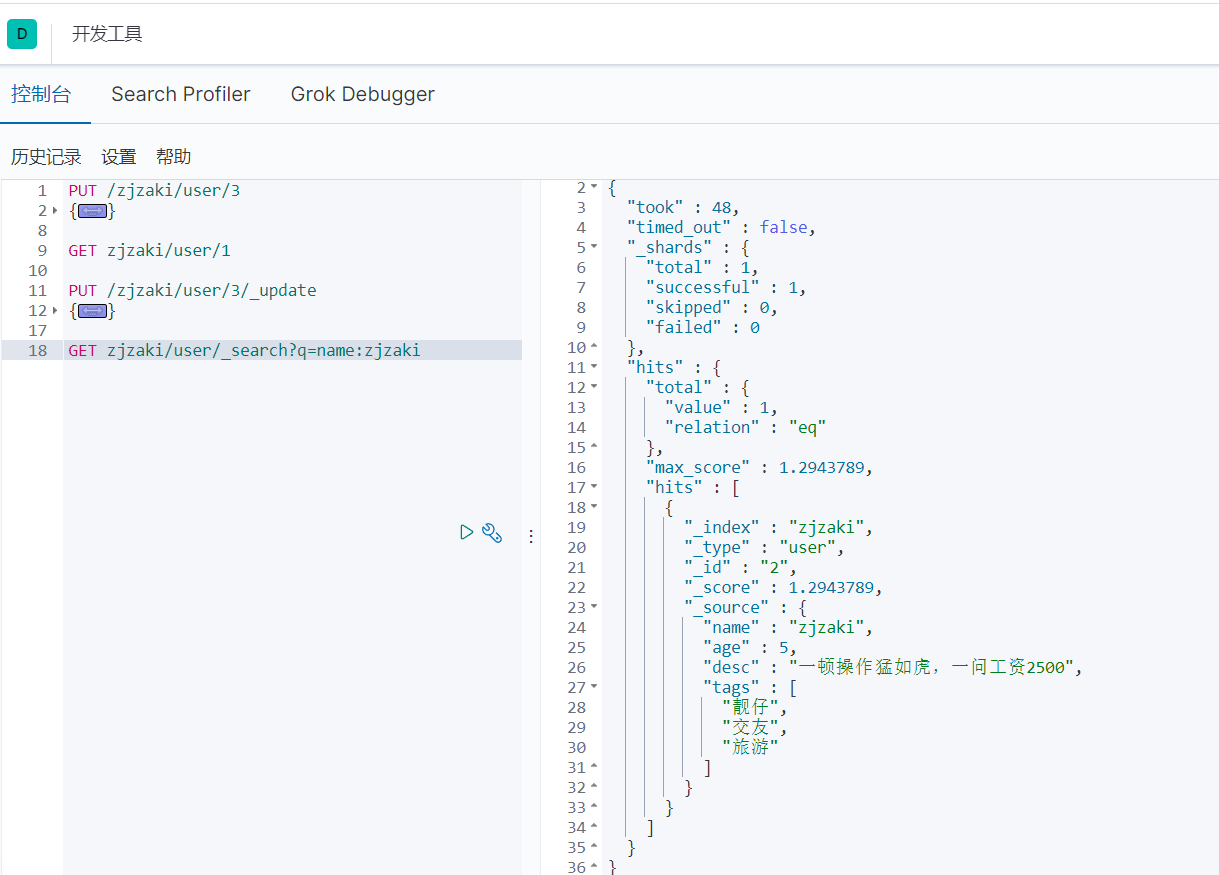Collapse the root object at output line 2

tap(594, 187)
